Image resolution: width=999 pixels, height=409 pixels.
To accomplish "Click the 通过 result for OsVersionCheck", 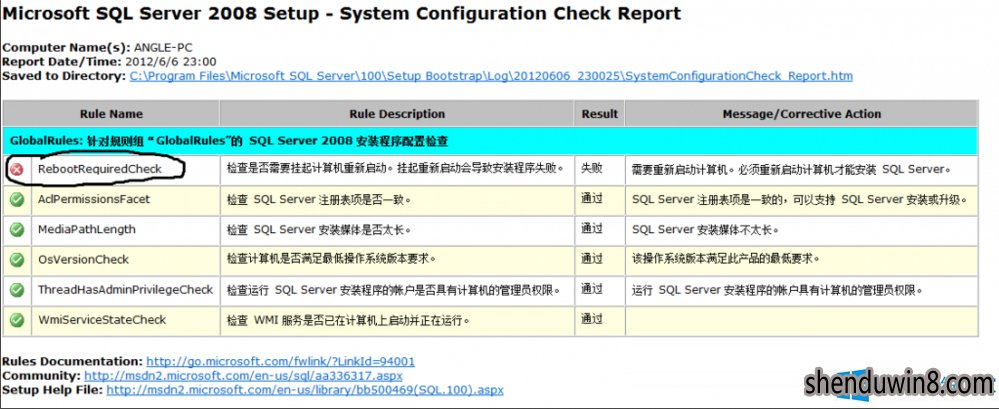I will pos(592,258).
